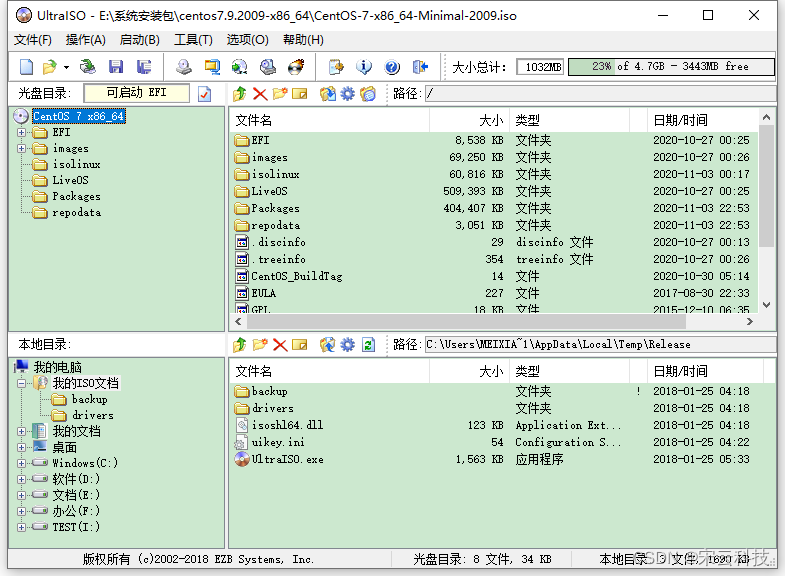The height and width of the screenshot is (576, 785).
Task: Click disc list vertical scrollbar down arrow
Action: [x=766, y=305]
